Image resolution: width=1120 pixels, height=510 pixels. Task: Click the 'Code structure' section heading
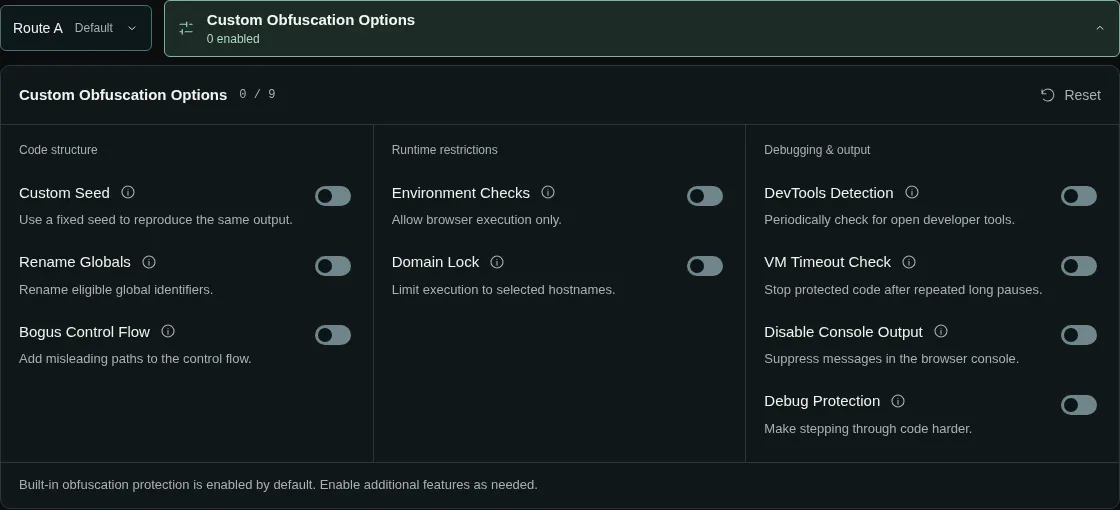click(x=59, y=150)
